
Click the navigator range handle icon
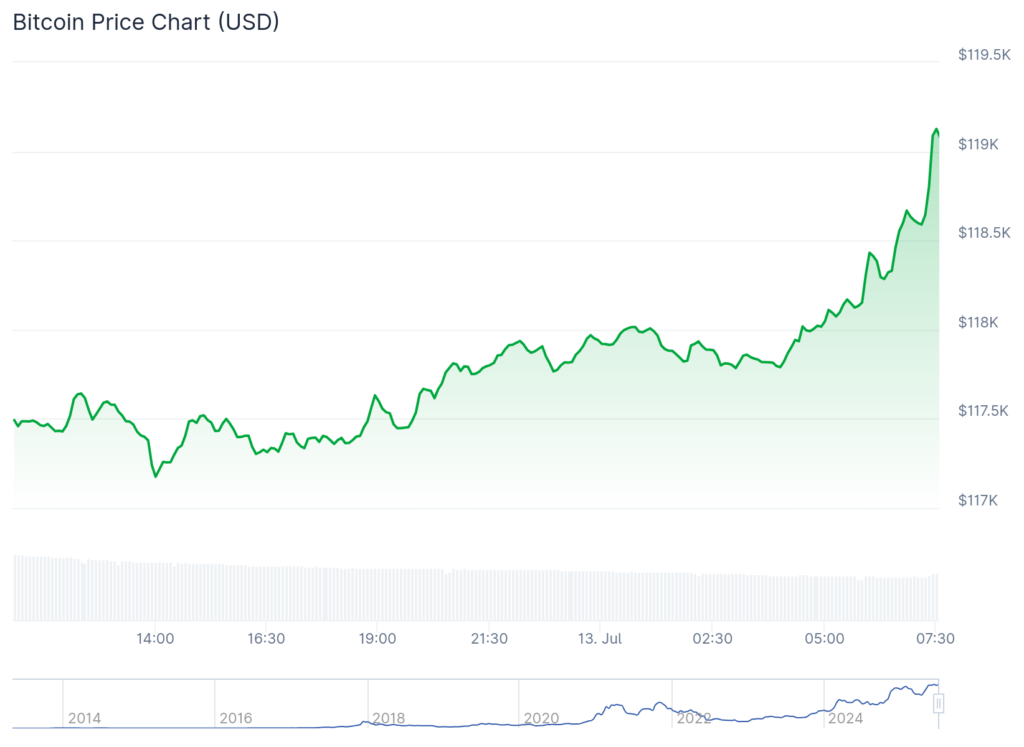938,704
